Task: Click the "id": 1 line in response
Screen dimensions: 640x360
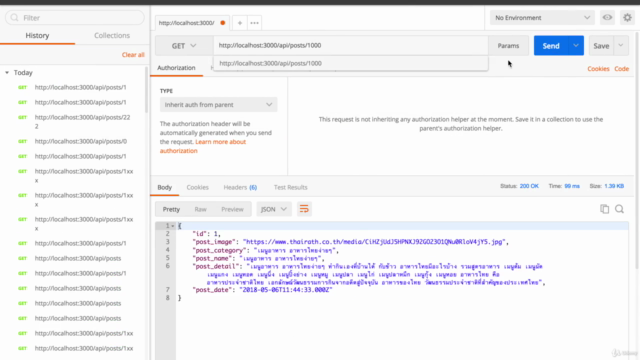Action: pyautogui.click(x=207, y=234)
